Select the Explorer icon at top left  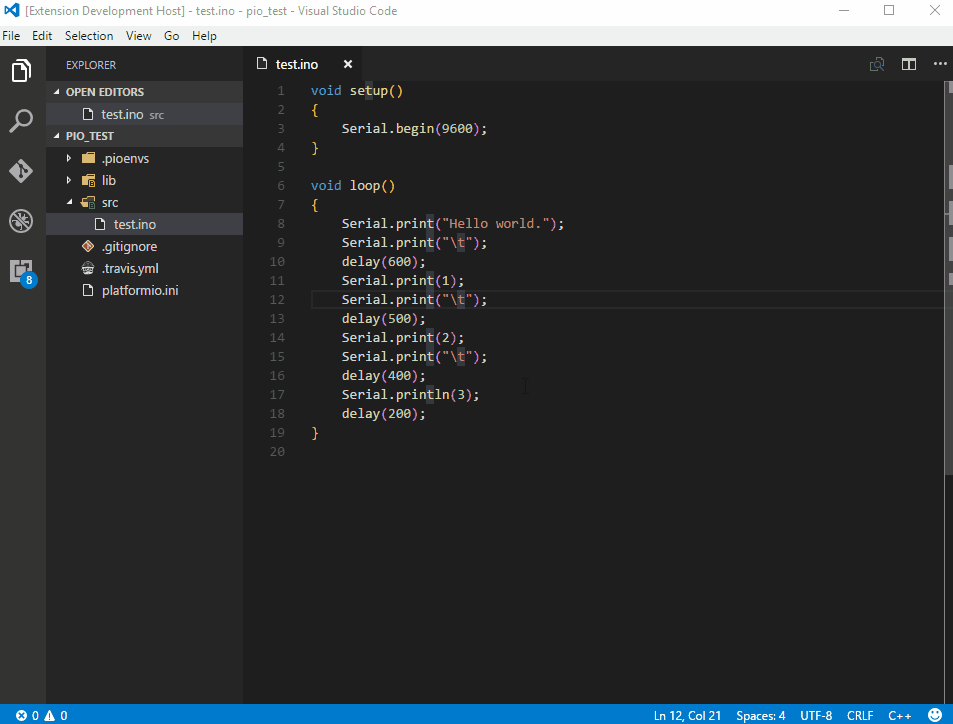click(x=21, y=71)
